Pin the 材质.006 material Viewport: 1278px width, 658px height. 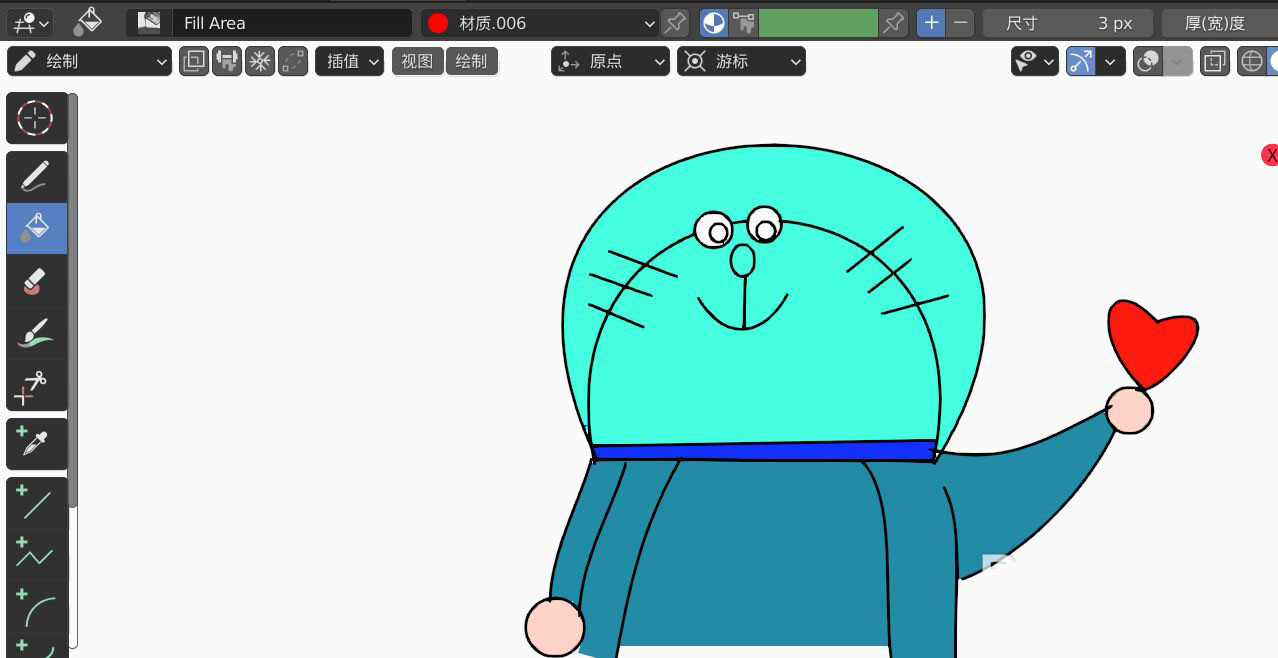click(x=675, y=22)
